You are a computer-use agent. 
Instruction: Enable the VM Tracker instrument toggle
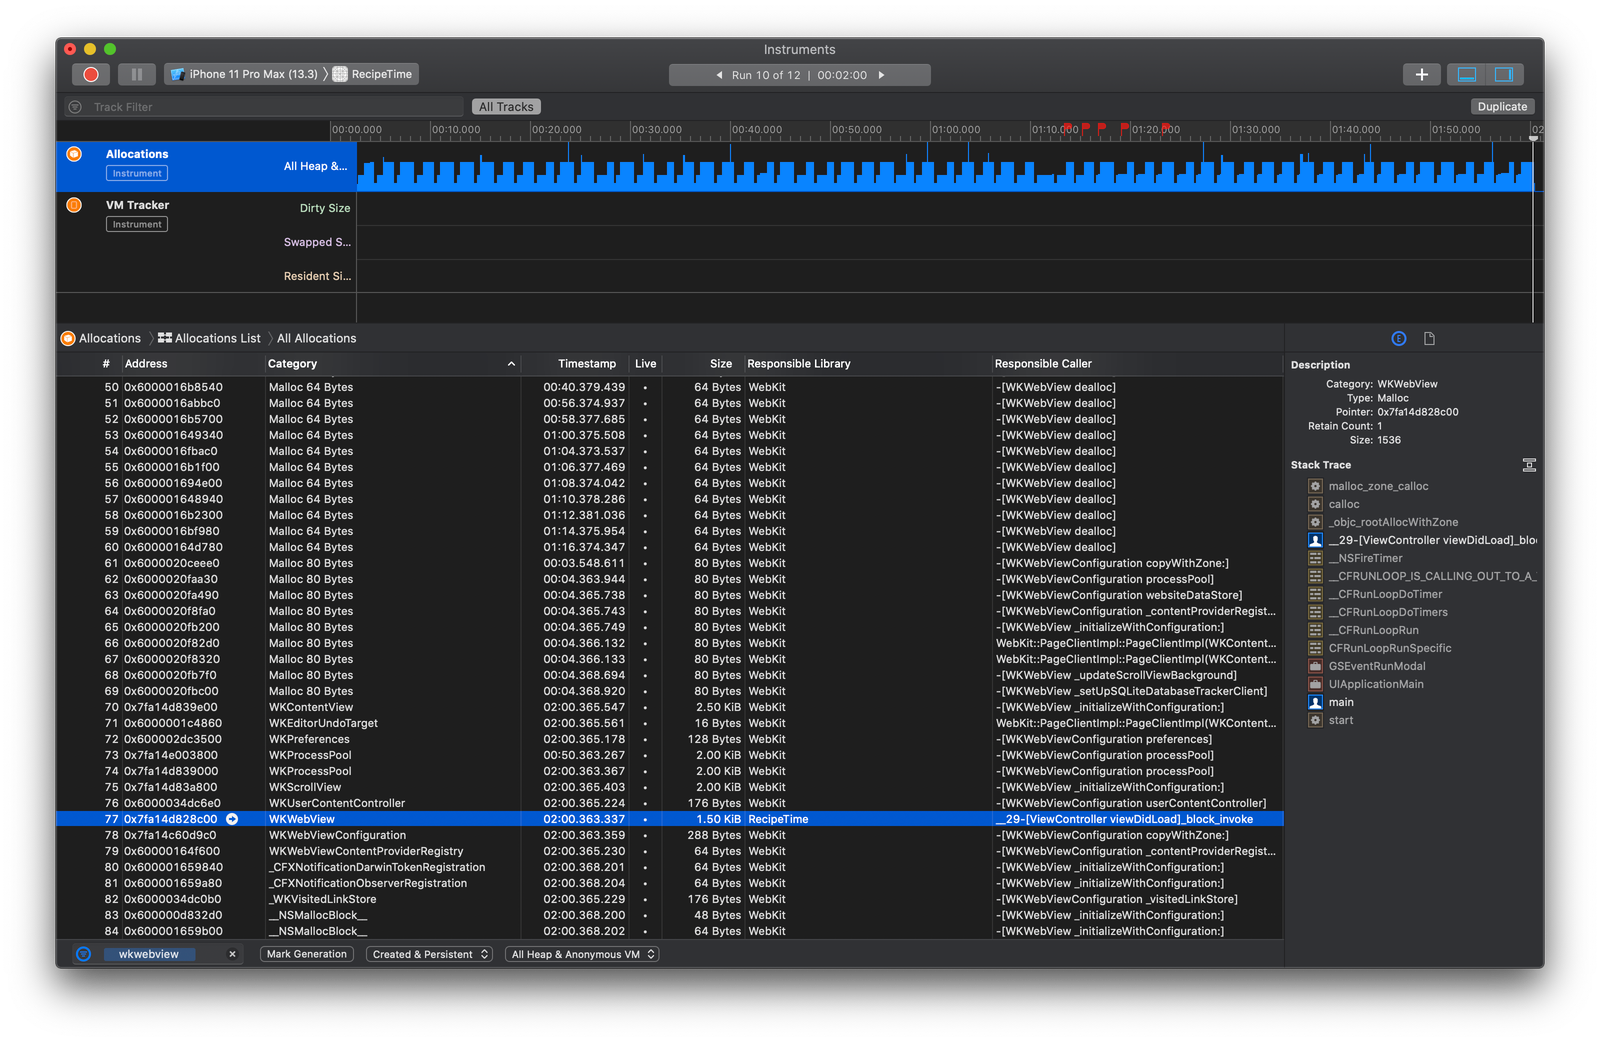pyautogui.click(x=74, y=205)
